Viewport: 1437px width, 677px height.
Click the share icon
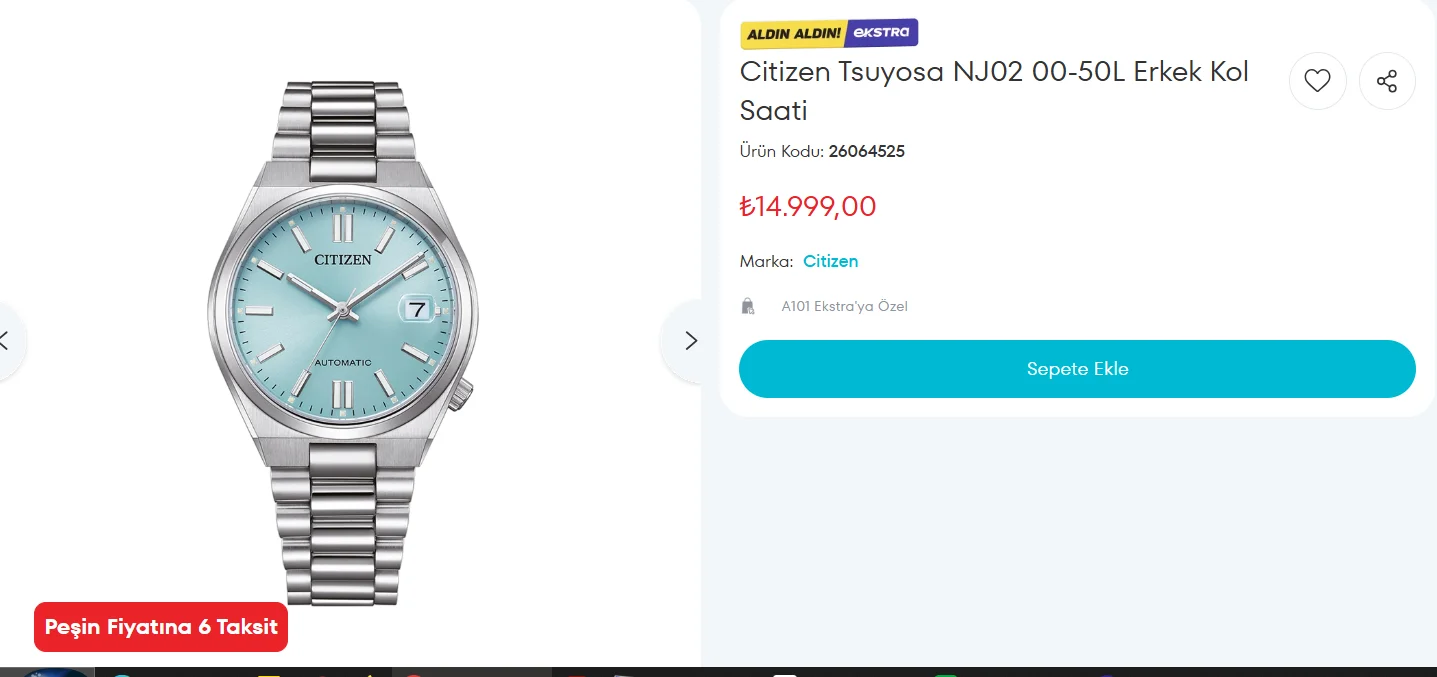point(1387,81)
